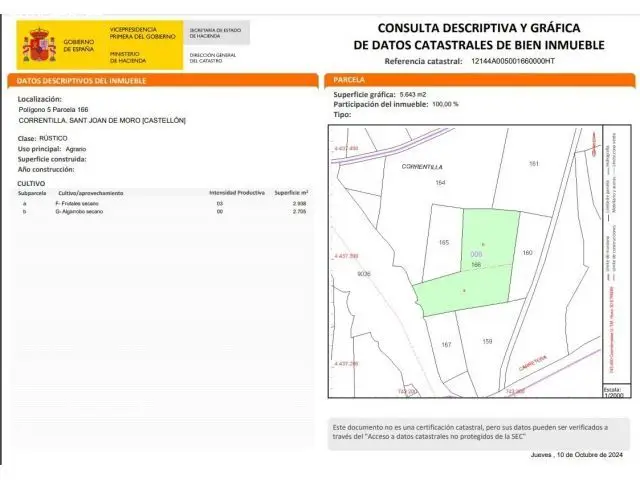Select 'DIRECCIÓN GENERAL DEL CATASTRO' text
Screen dimensions: 640x480
[212, 58]
